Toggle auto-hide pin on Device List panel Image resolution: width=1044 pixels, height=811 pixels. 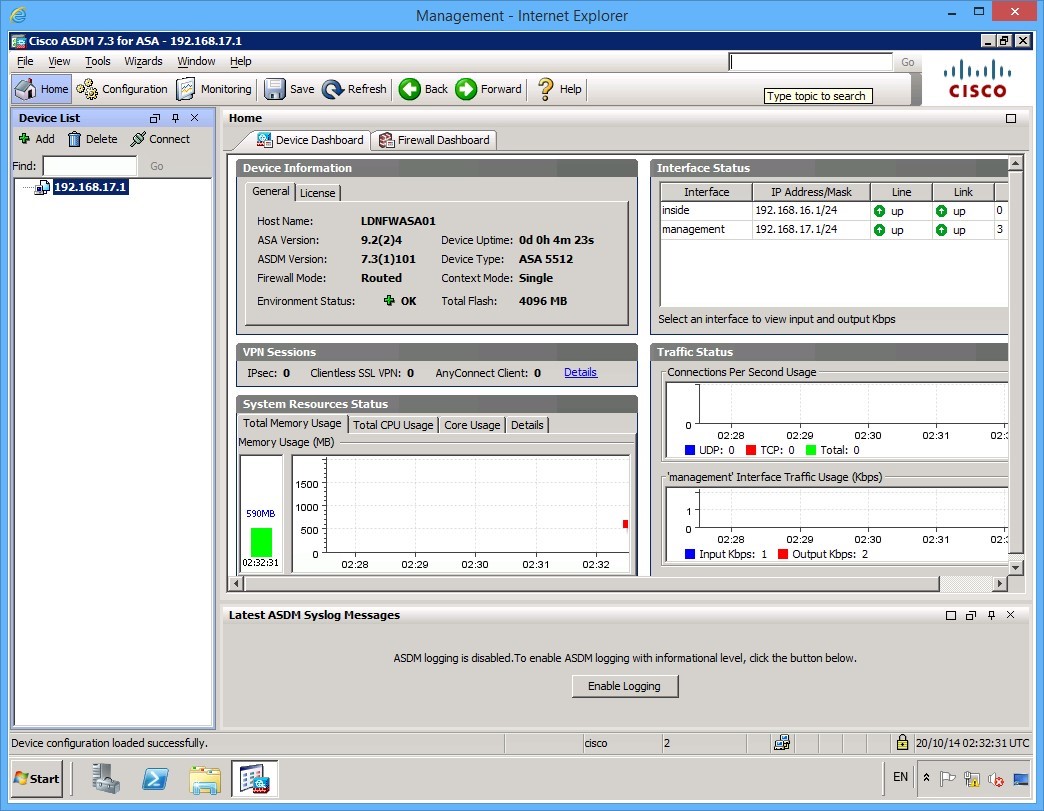176,117
